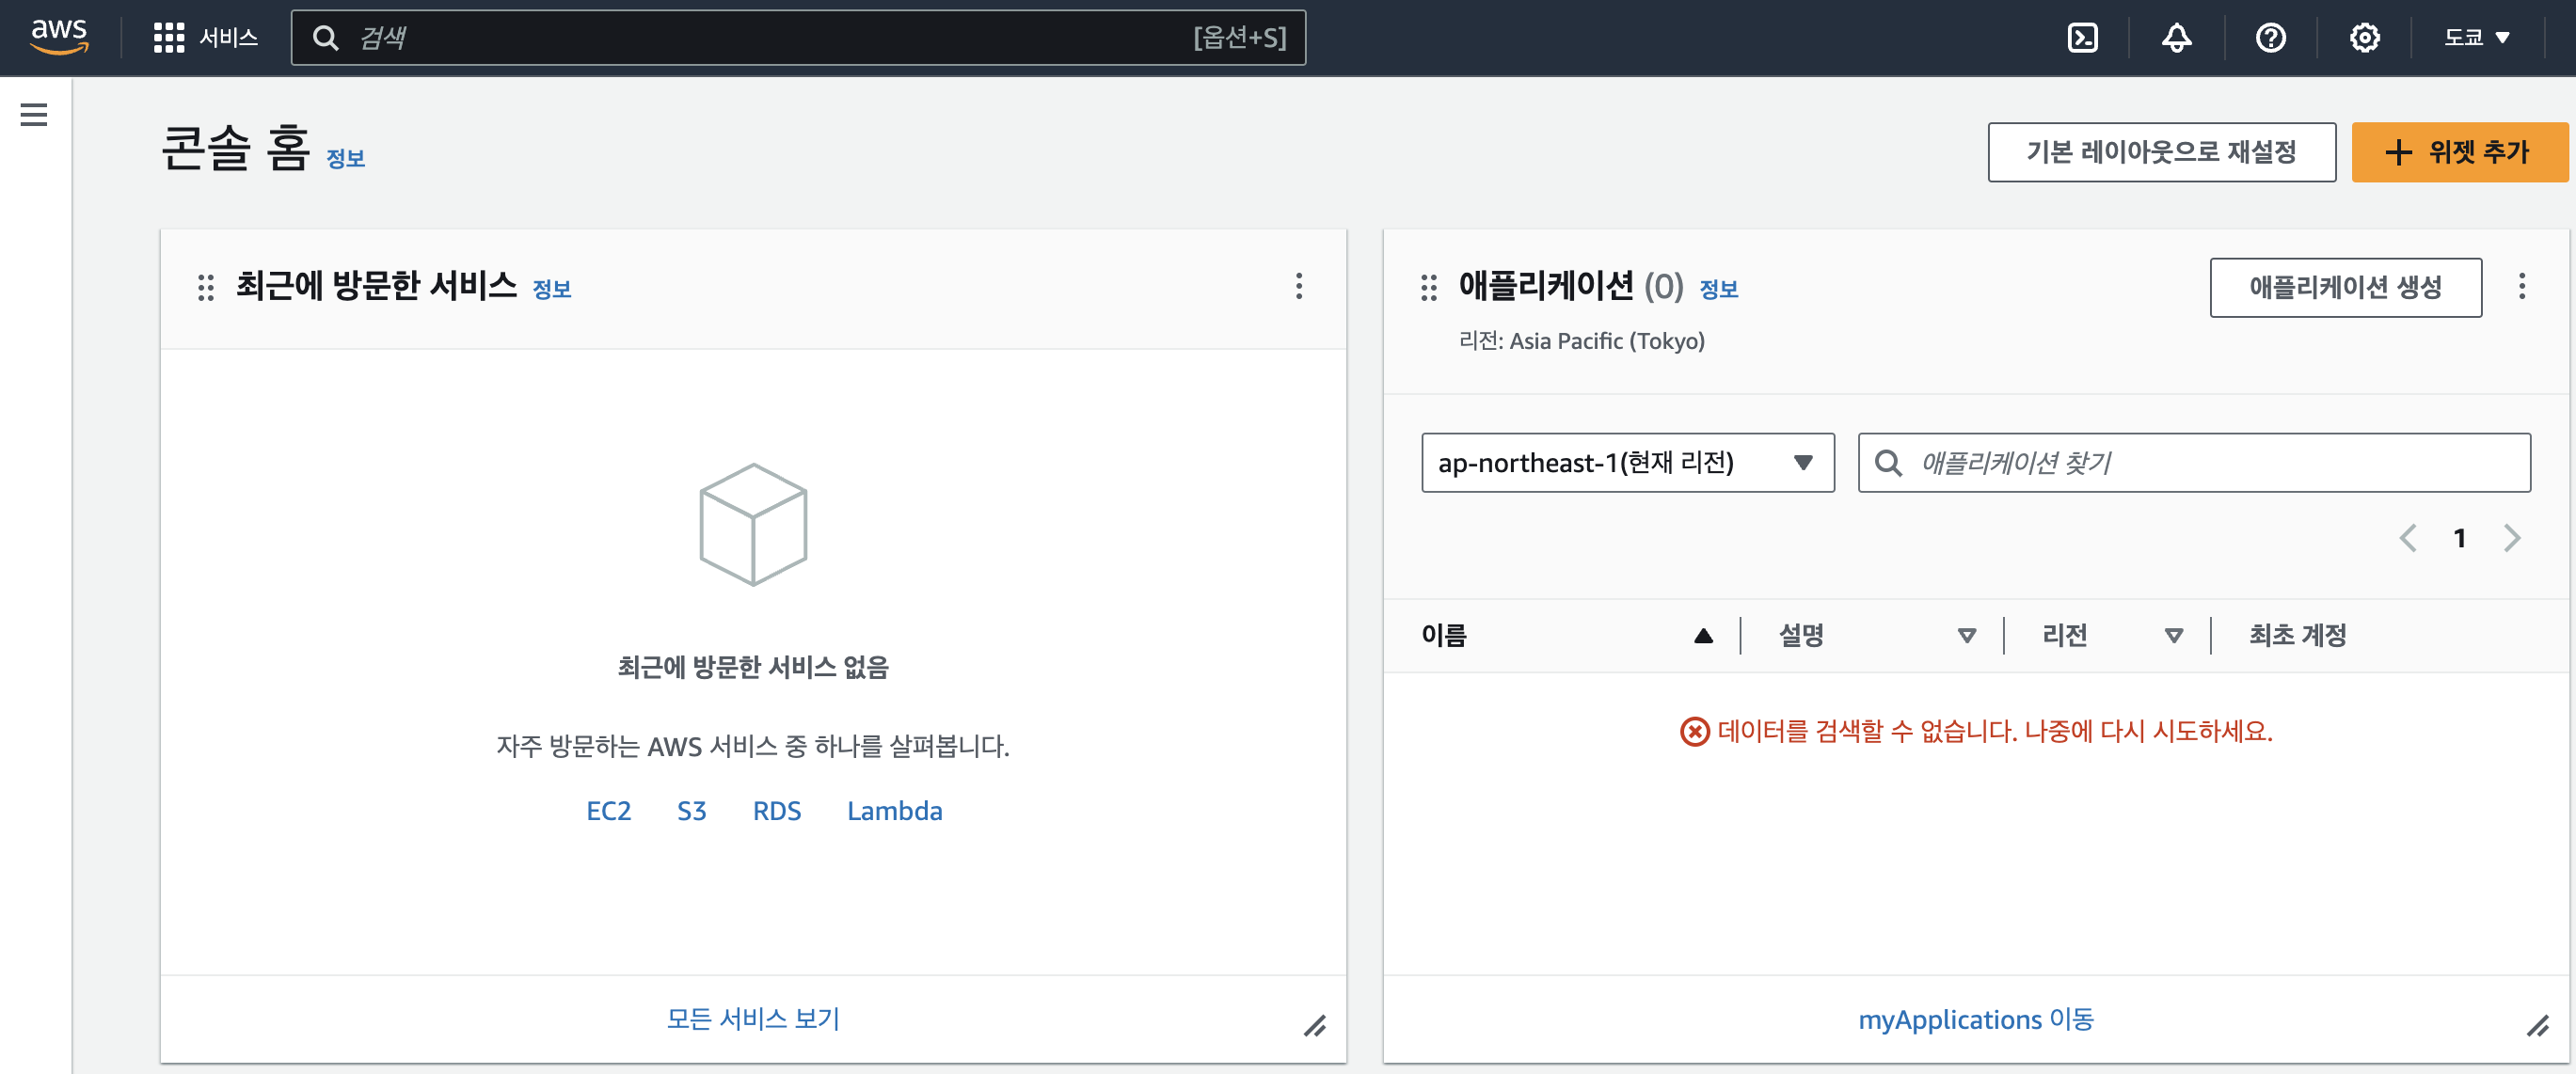Open the settings gear icon
The image size is (2576, 1074).
point(2364,38)
